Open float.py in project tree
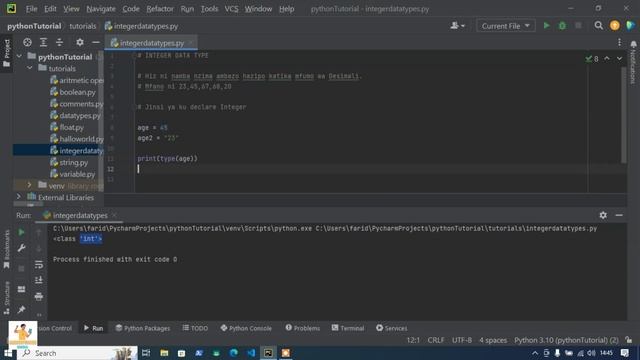Image resolution: width=640 pixels, height=360 pixels. (x=67, y=127)
